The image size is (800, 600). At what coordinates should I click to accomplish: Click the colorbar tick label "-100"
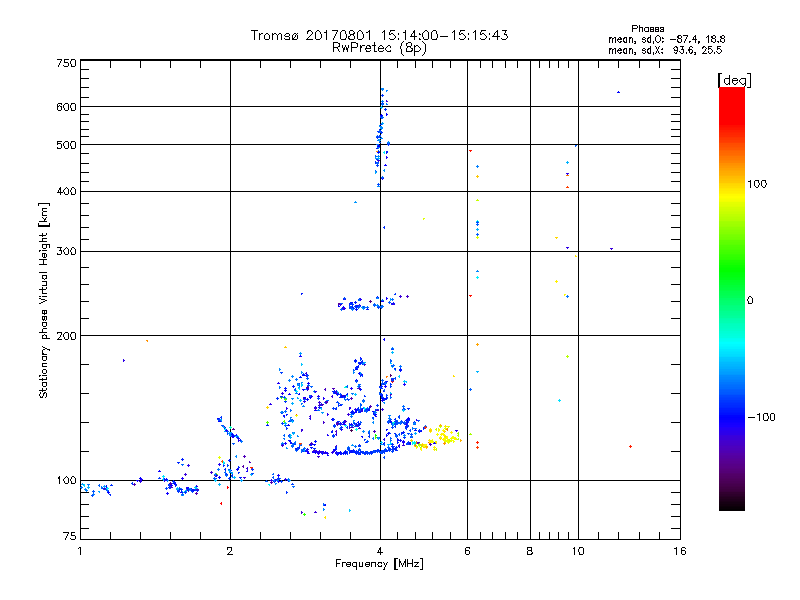[x=761, y=417]
